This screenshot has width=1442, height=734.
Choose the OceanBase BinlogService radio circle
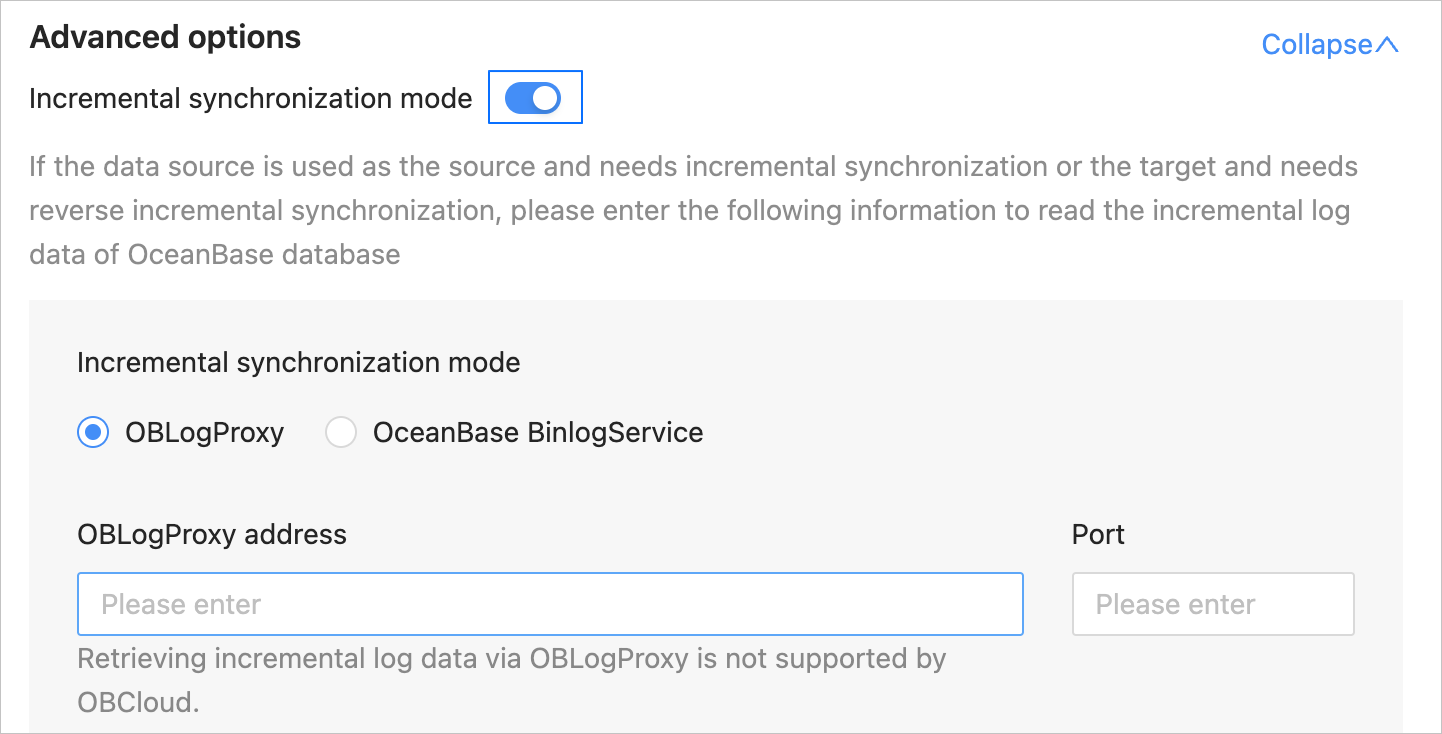(x=341, y=433)
